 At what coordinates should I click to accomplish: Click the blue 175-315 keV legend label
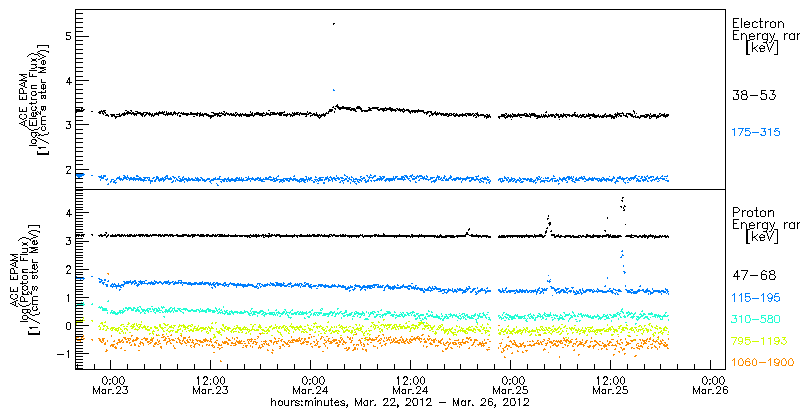(756, 133)
